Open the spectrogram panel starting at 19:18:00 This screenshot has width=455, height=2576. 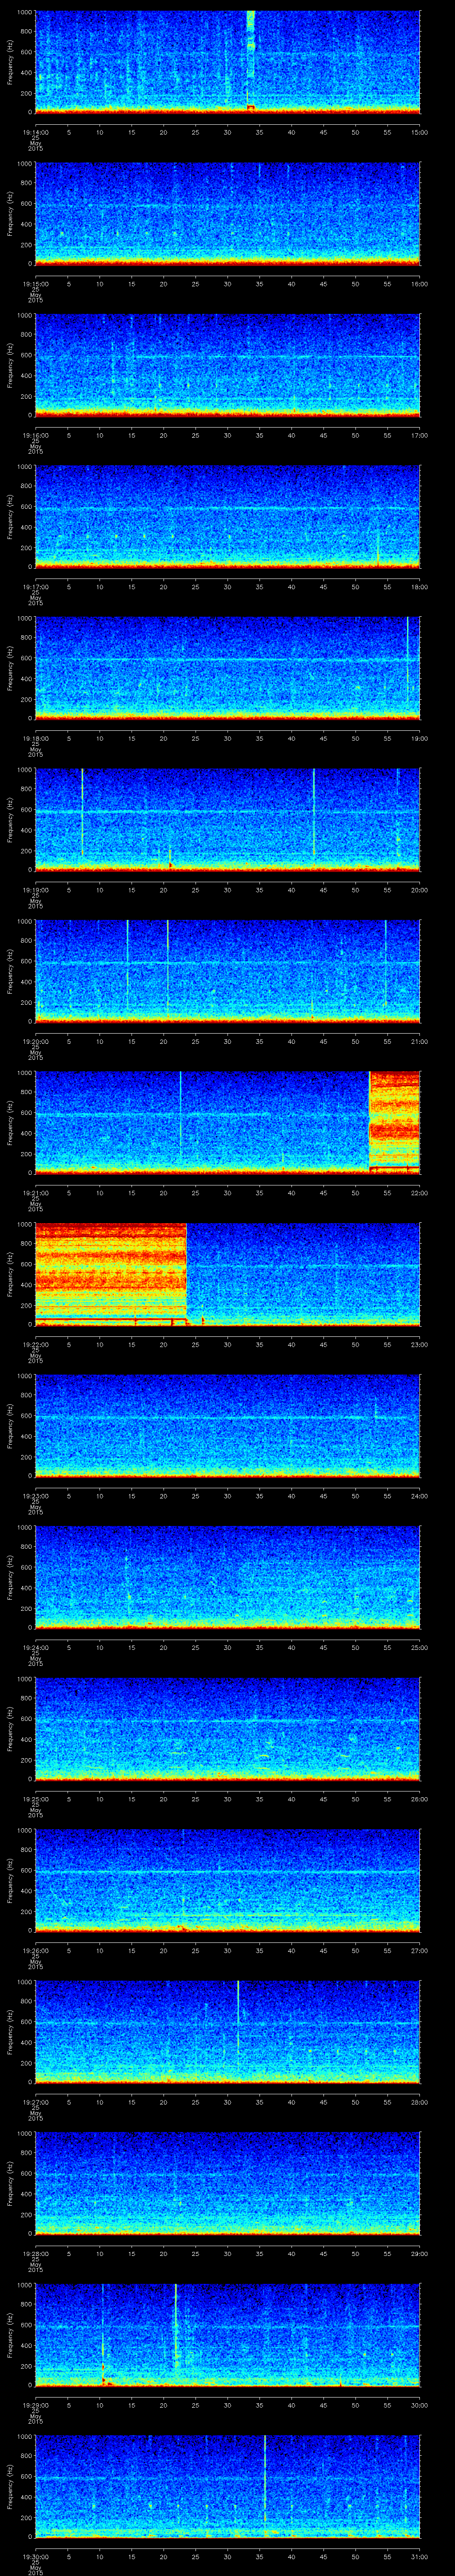[227, 668]
